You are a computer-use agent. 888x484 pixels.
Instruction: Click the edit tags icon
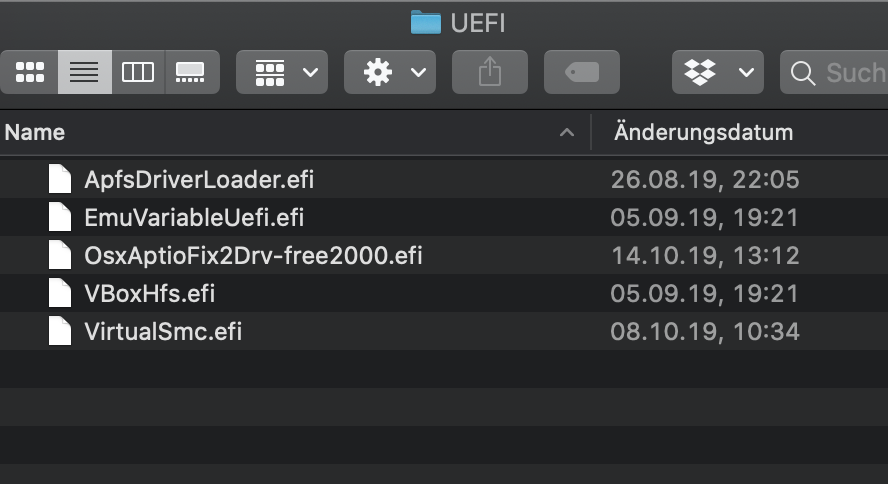(582, 73)
